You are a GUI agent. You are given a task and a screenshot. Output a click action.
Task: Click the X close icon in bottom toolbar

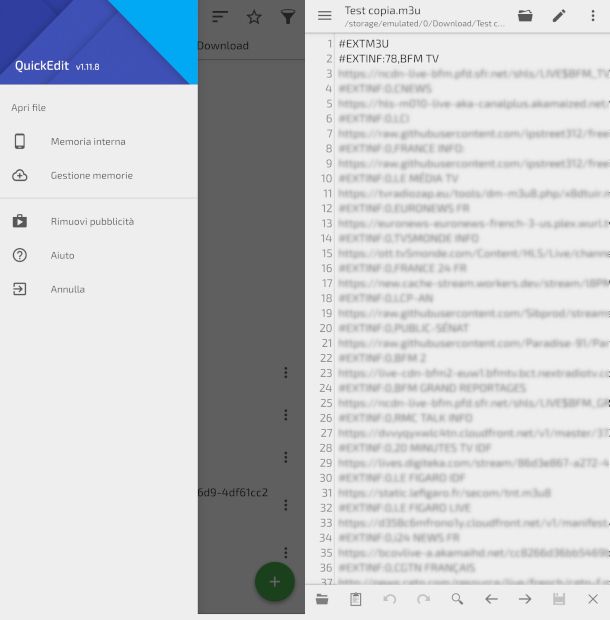(x=593, y=599)
